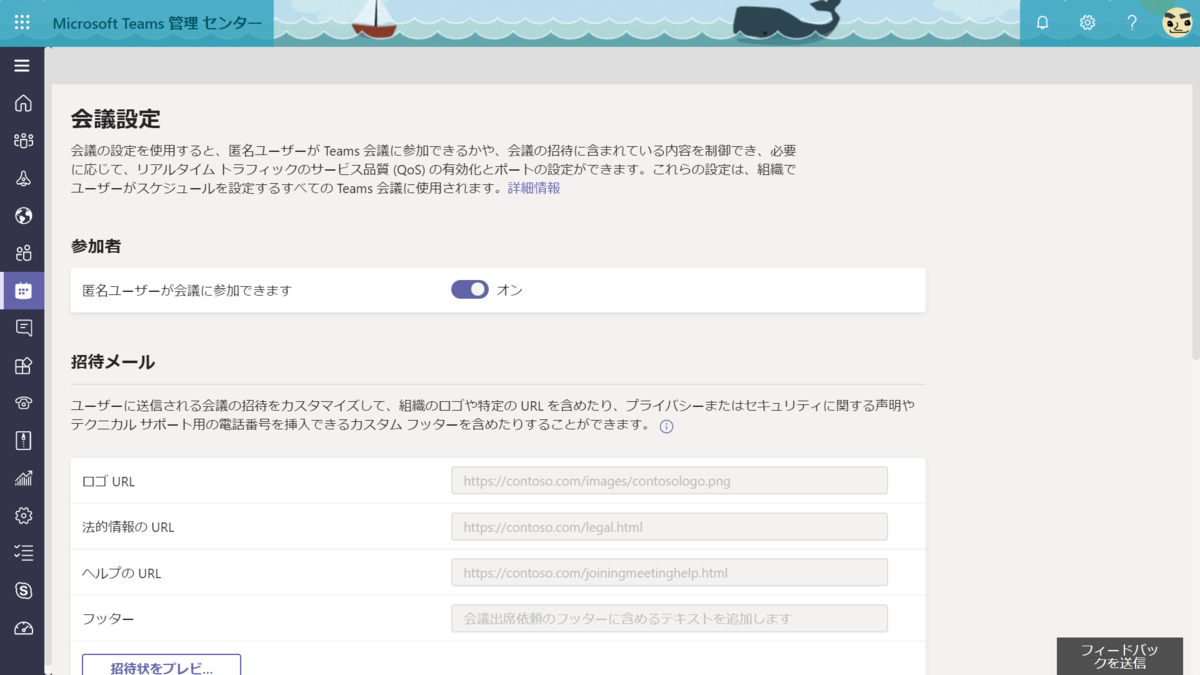
Task: Select the フッター row label
Action: click(x=108, y=619)
